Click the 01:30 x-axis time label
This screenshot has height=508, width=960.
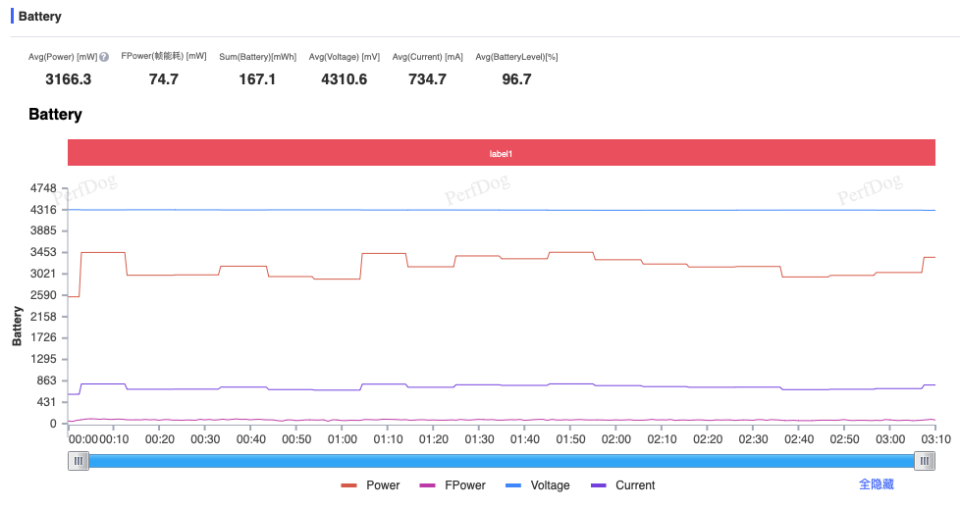coord(479,439)
